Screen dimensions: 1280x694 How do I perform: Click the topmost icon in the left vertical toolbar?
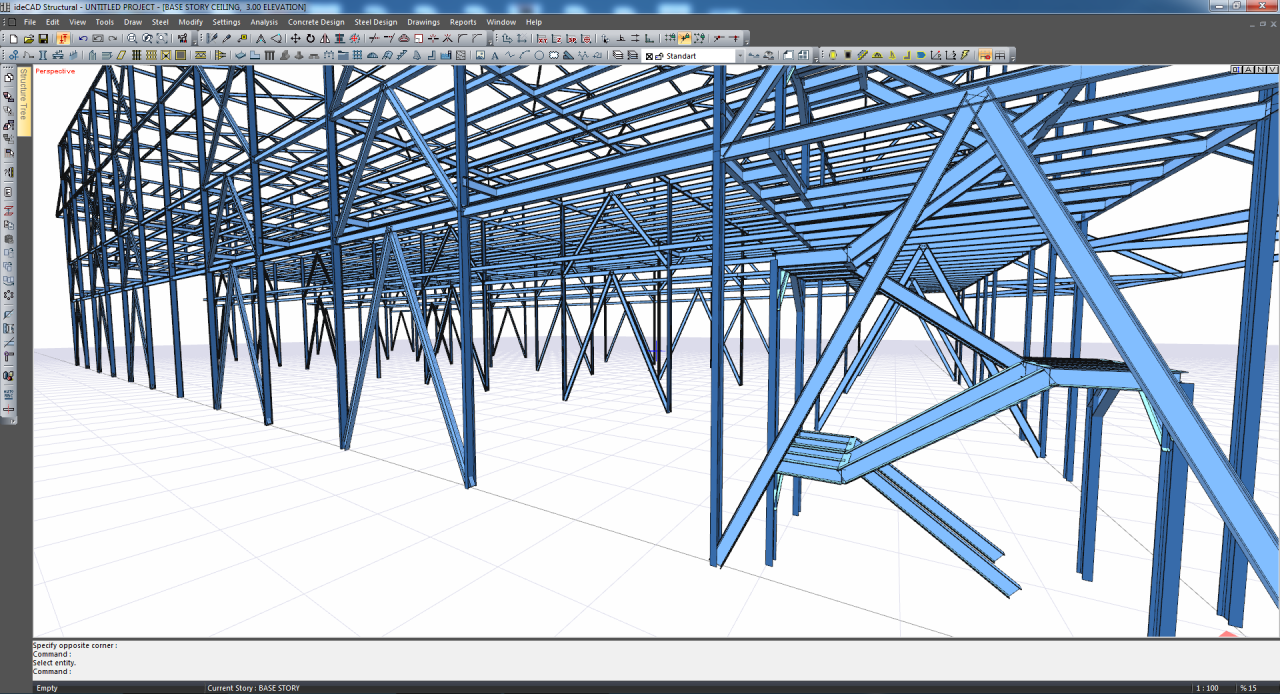coord(9,77)
